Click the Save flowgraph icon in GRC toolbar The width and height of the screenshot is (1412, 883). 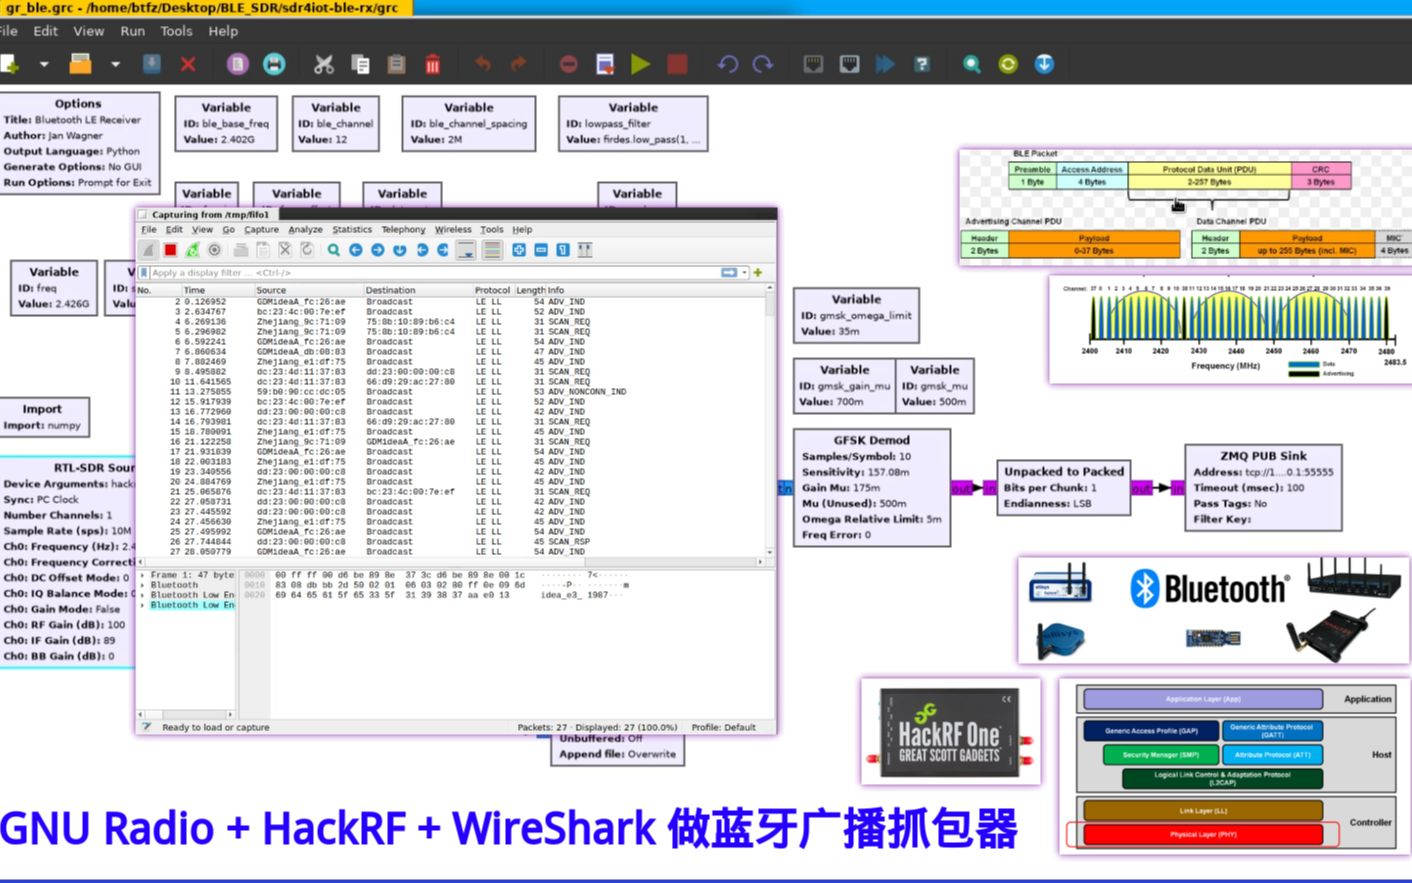[152, 64]
